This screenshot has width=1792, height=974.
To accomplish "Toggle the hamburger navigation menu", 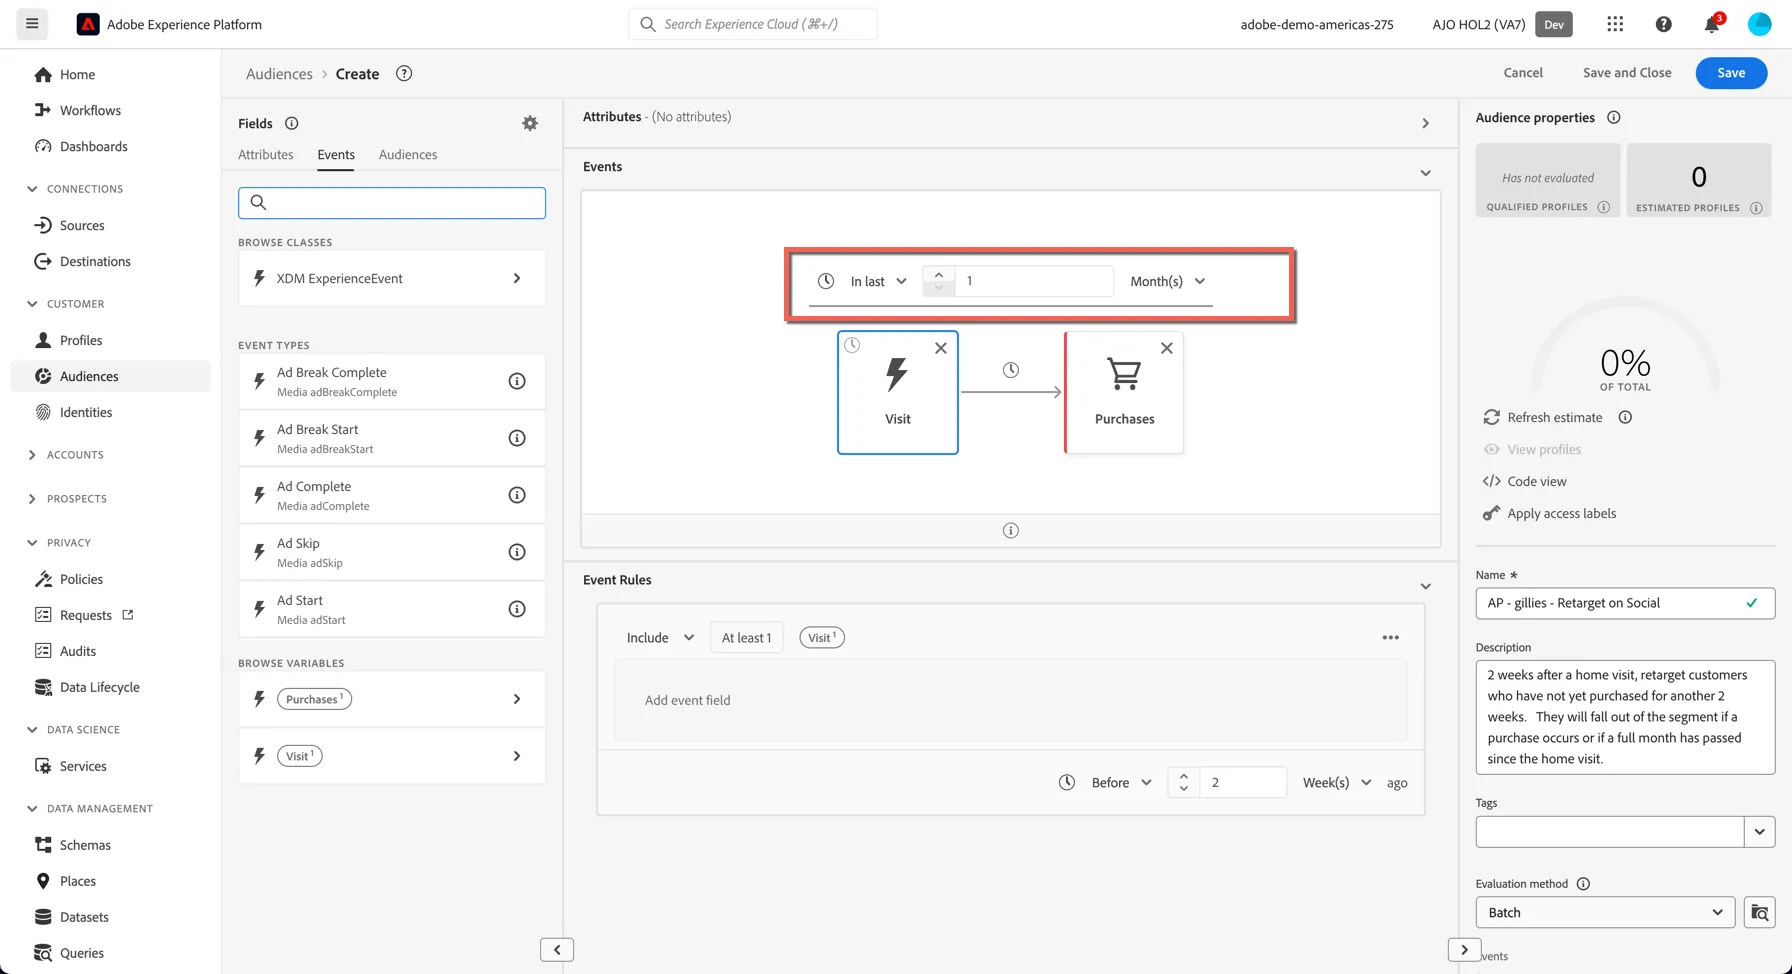I will point(32,24).
